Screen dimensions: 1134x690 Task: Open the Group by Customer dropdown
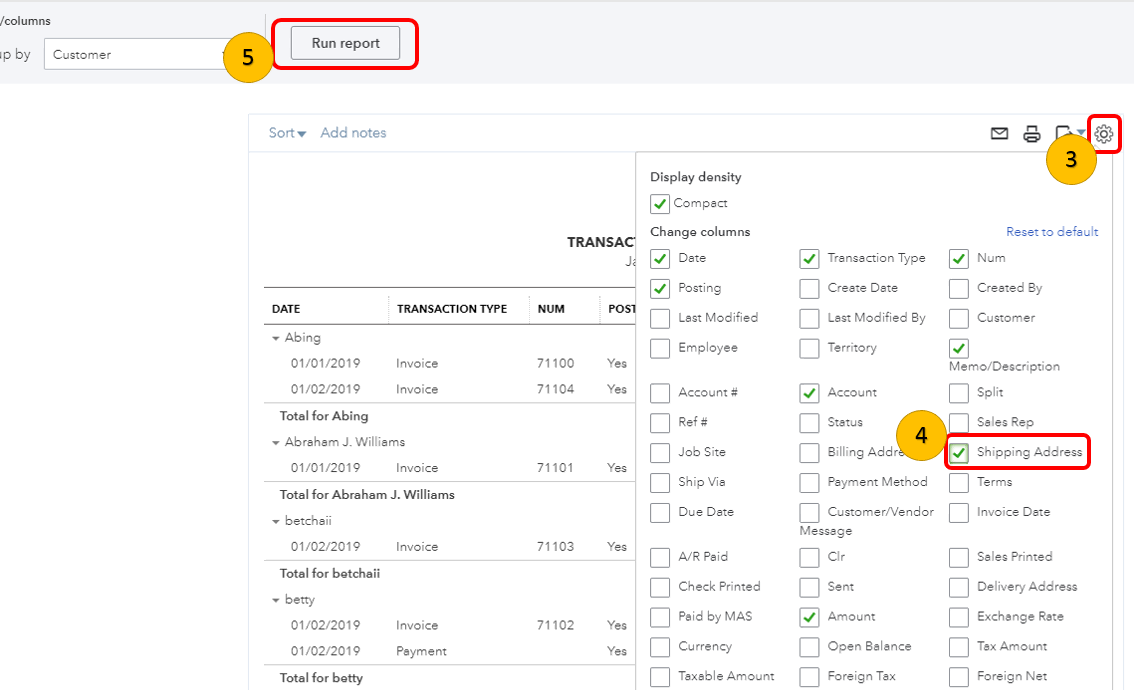[x=138, y=55]
